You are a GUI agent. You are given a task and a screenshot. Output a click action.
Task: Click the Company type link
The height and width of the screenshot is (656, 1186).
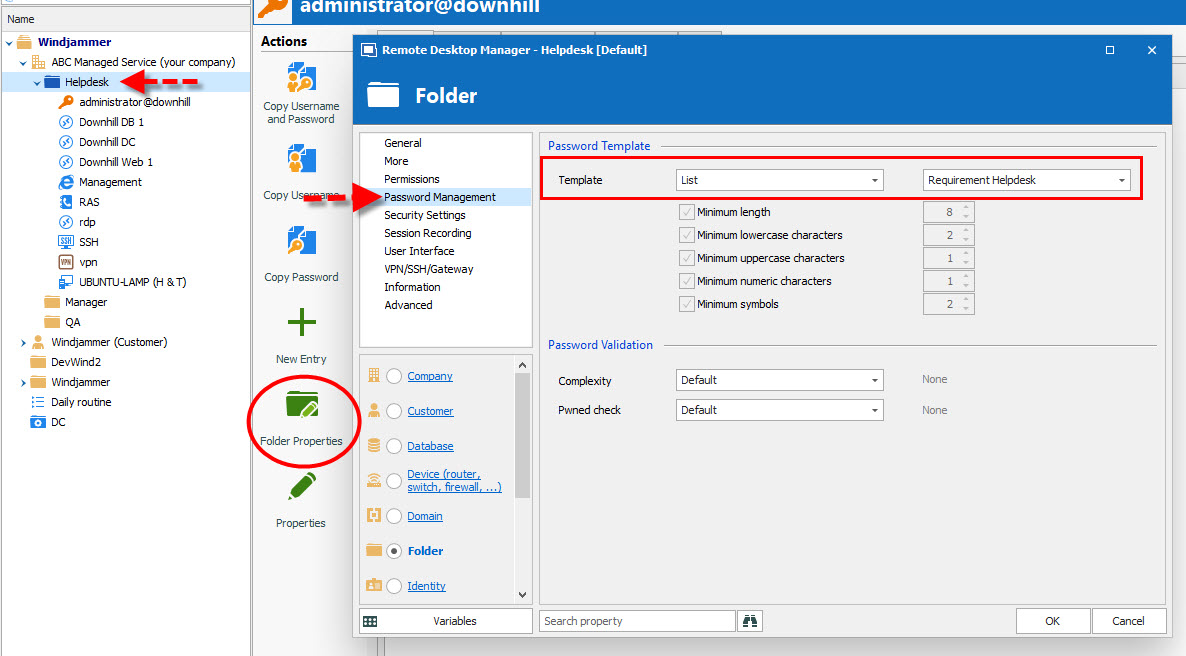[430, 376]
